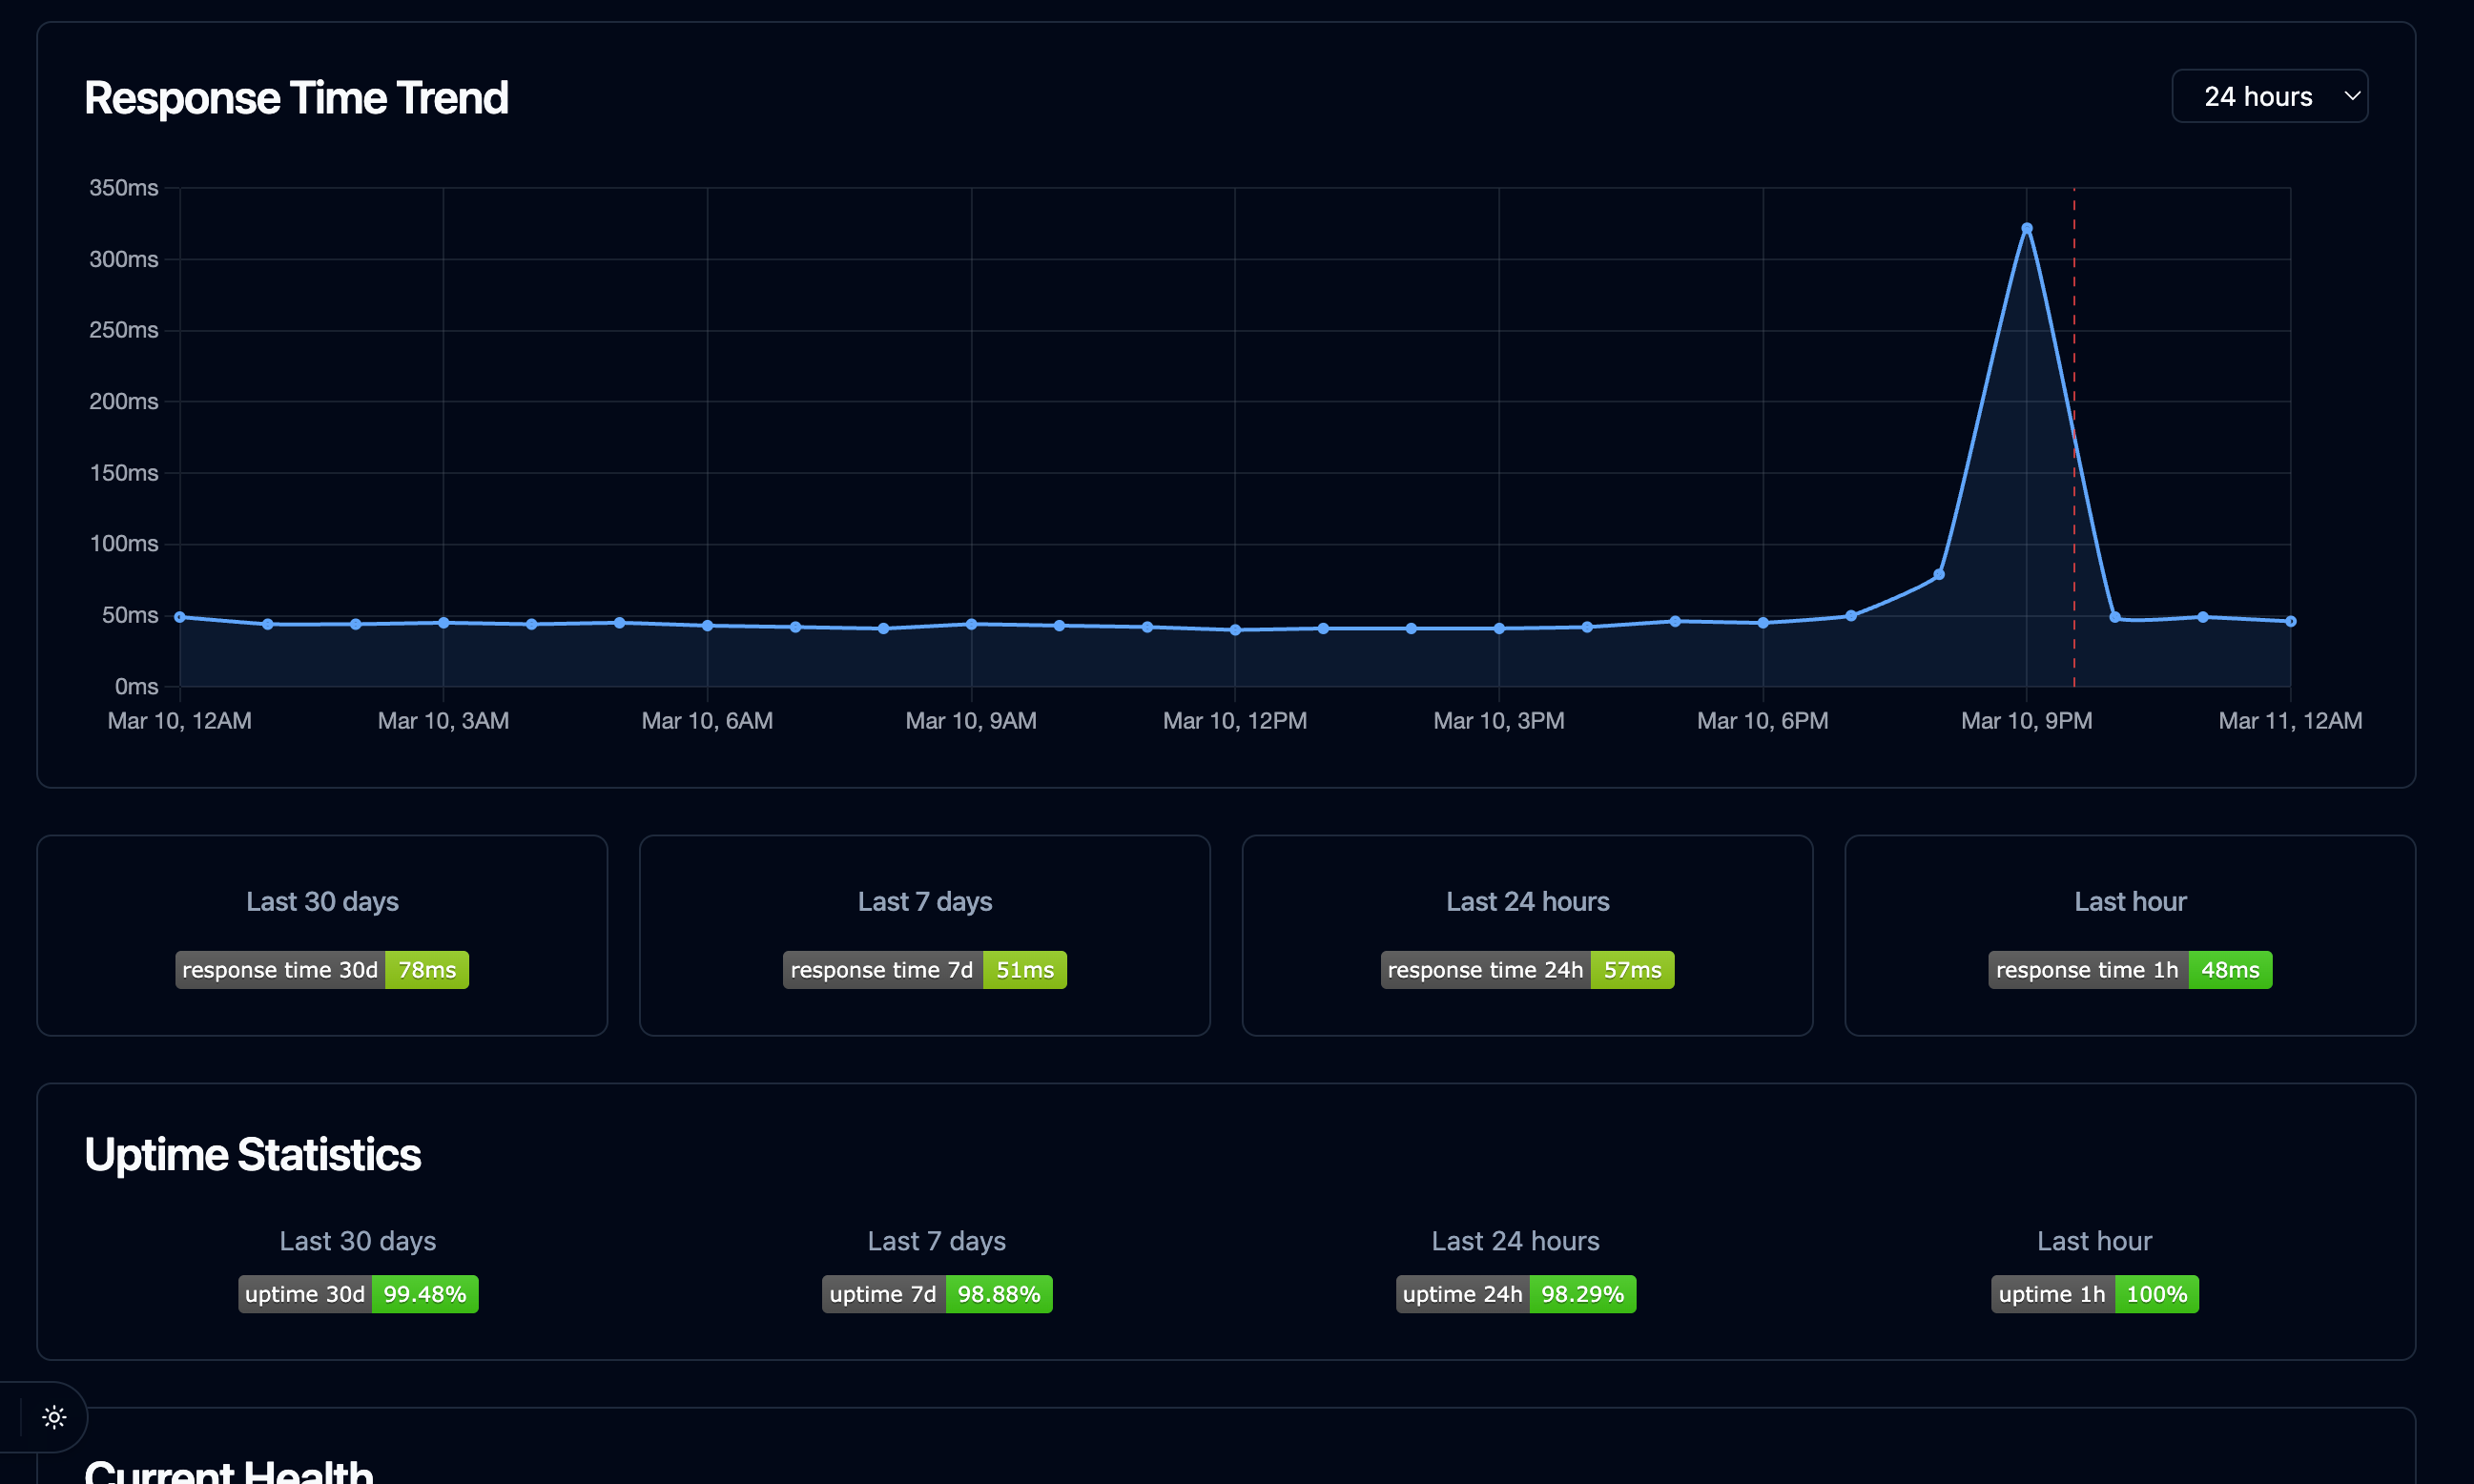Select the Last 24 hours response card
This screenshot has width=2474, height=1484.
[x=1527, y=934]
